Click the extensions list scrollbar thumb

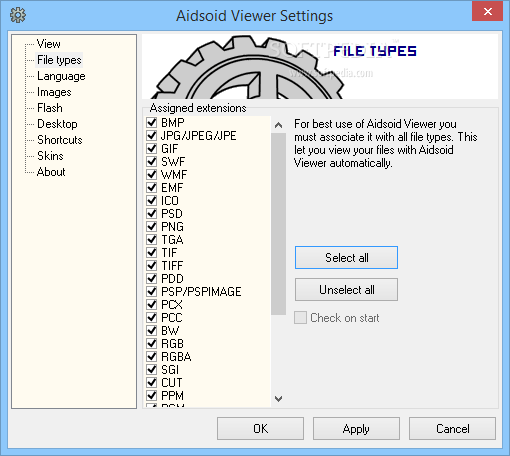tap(278, 224)
